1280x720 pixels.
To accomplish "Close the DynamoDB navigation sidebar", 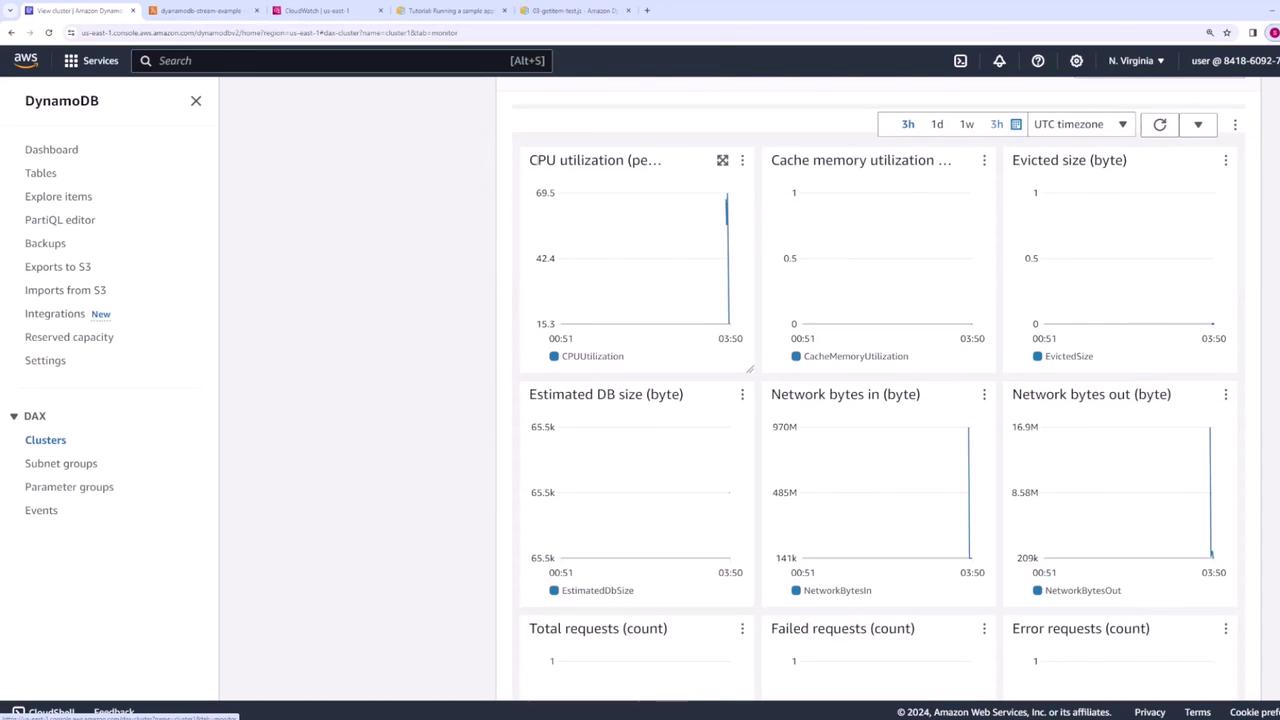I will point(196,101).
